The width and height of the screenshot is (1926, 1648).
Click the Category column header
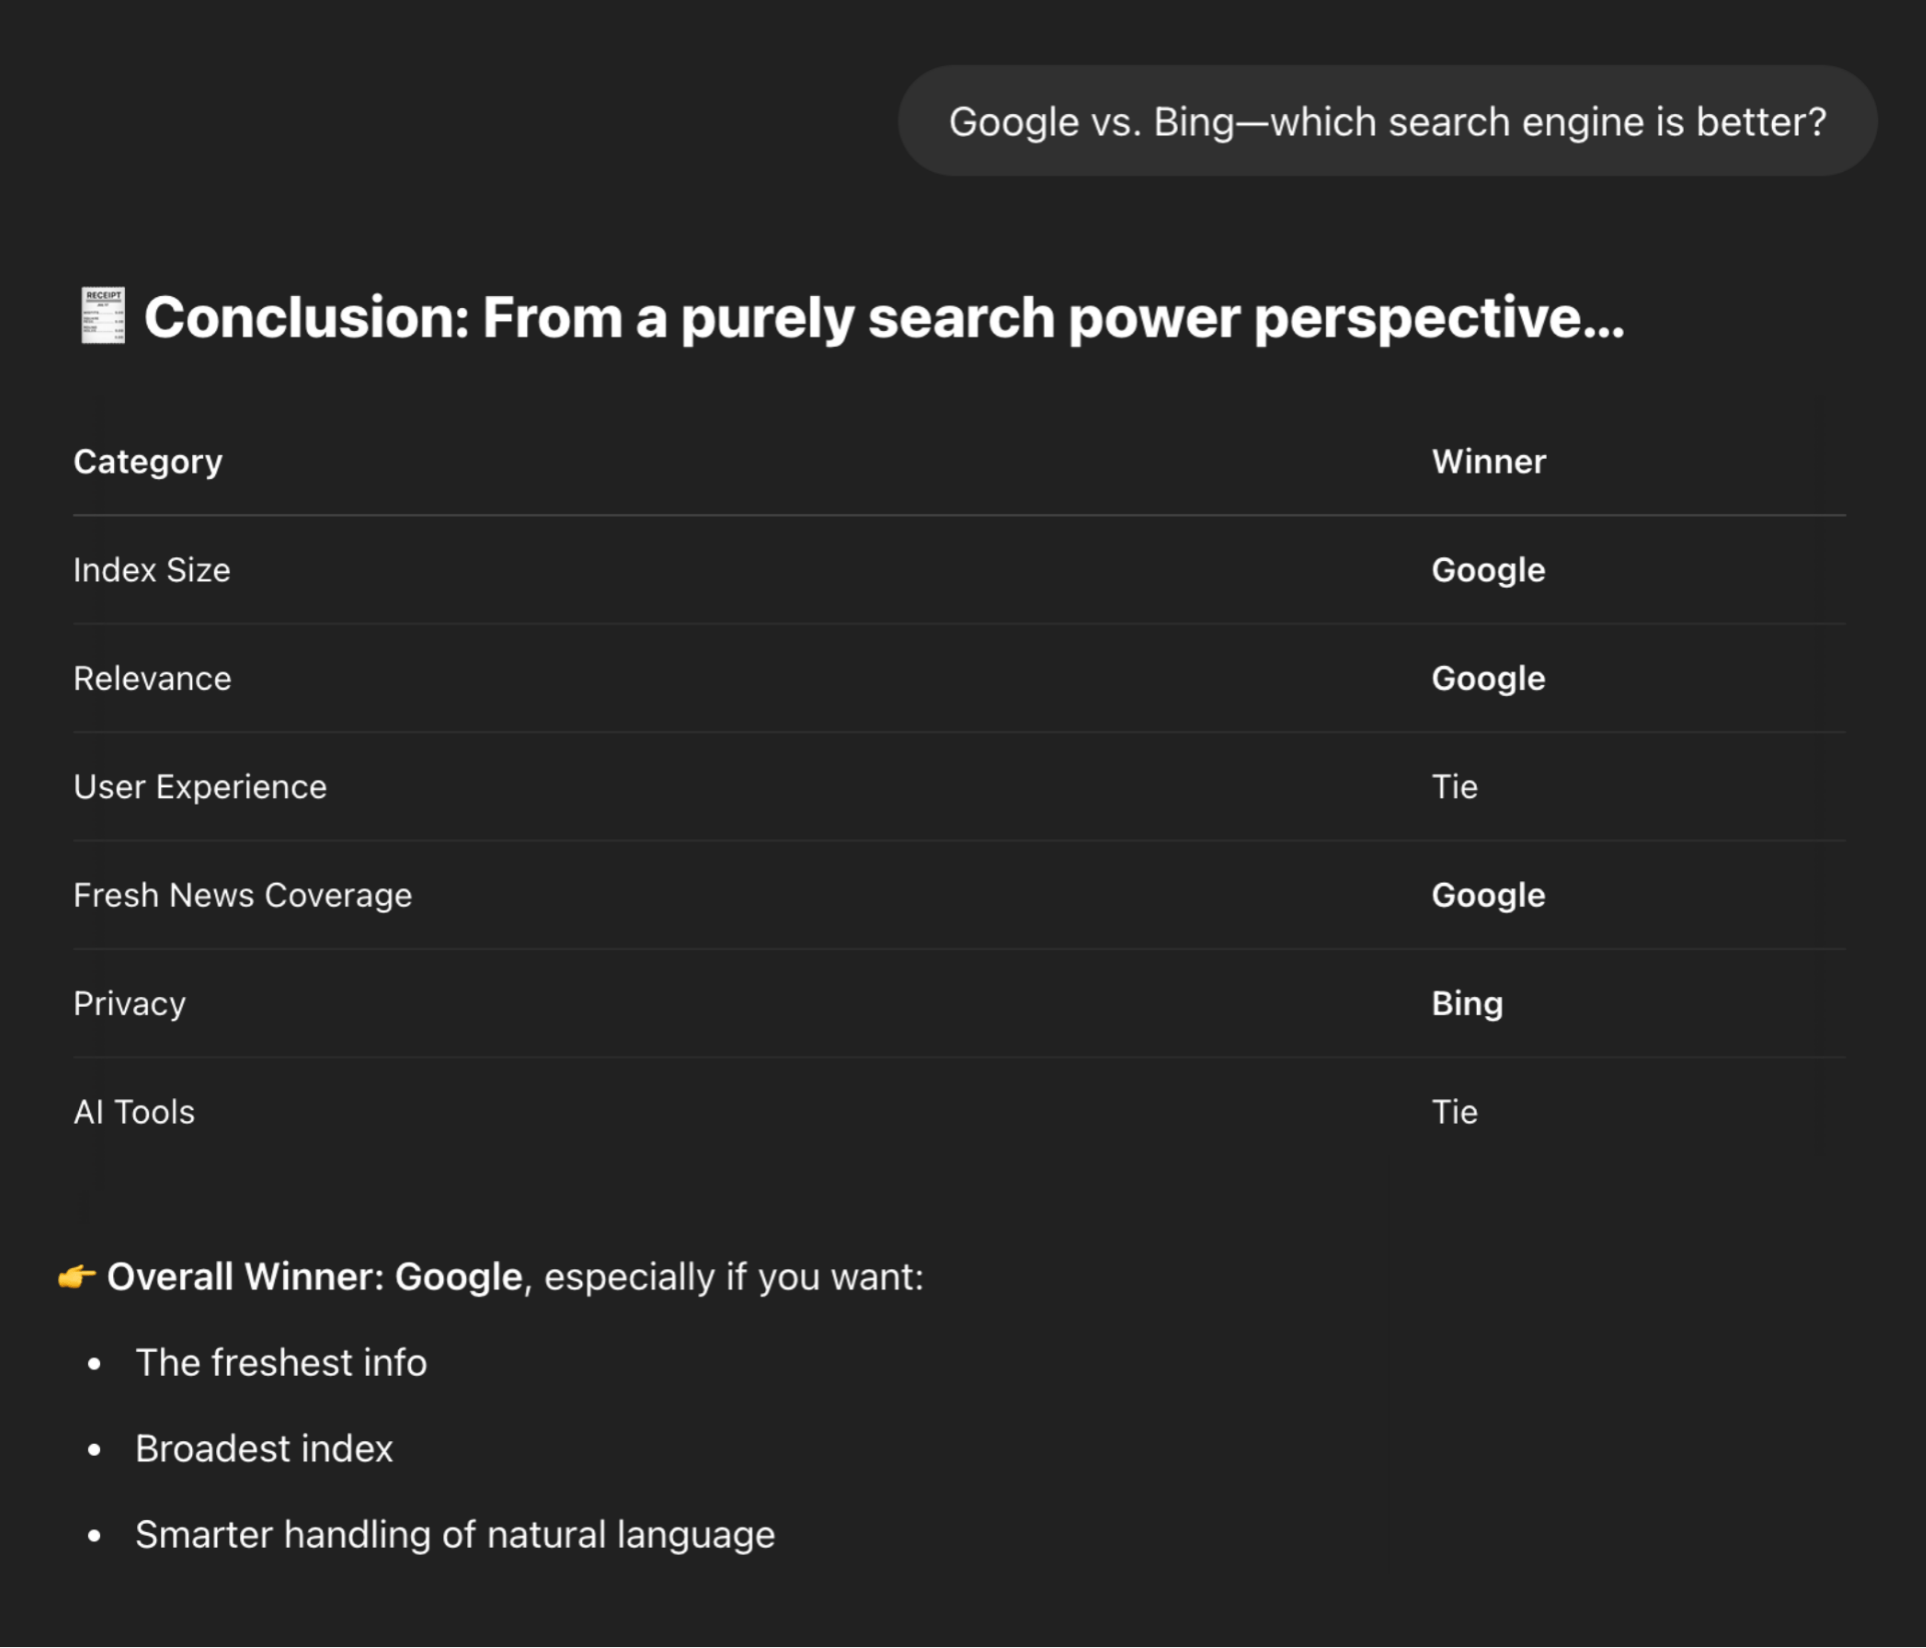click(x=148, y=461)
